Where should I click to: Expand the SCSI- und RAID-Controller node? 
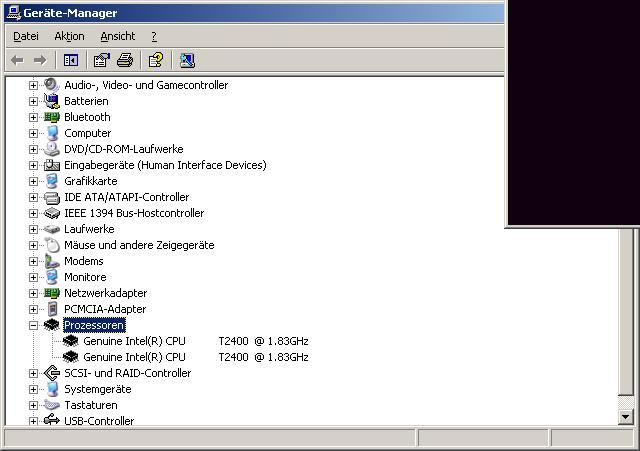click(33, 373)
